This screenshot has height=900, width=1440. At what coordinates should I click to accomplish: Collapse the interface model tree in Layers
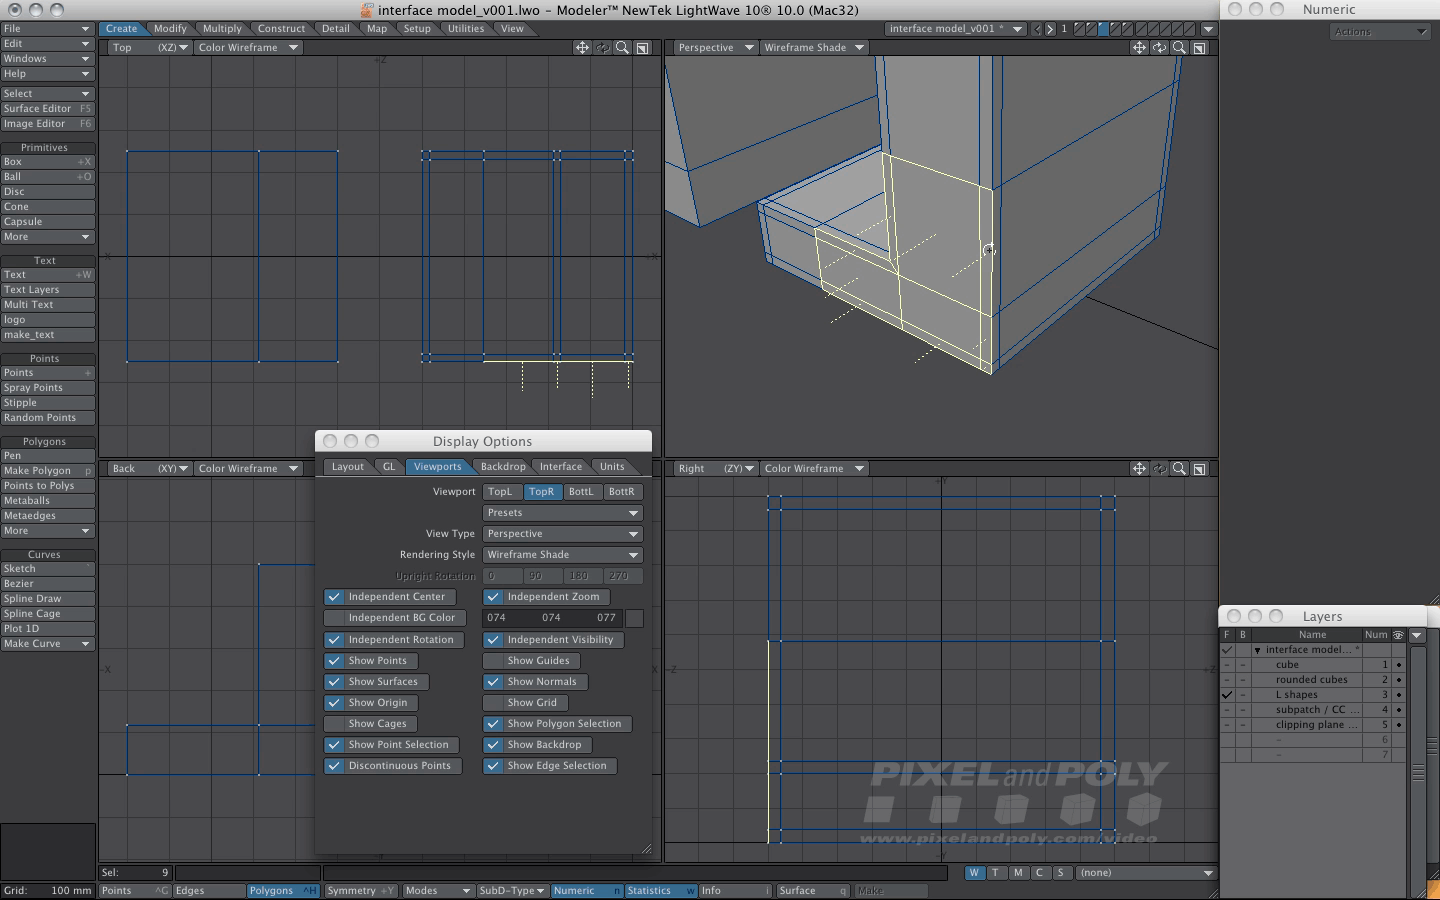click(1258, 650)
